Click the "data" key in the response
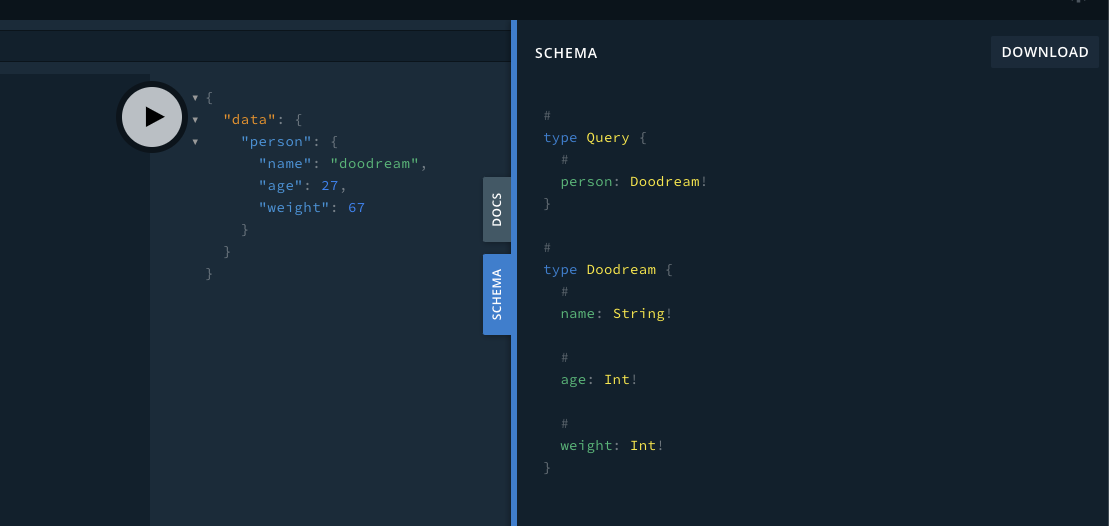 [250, 119]
